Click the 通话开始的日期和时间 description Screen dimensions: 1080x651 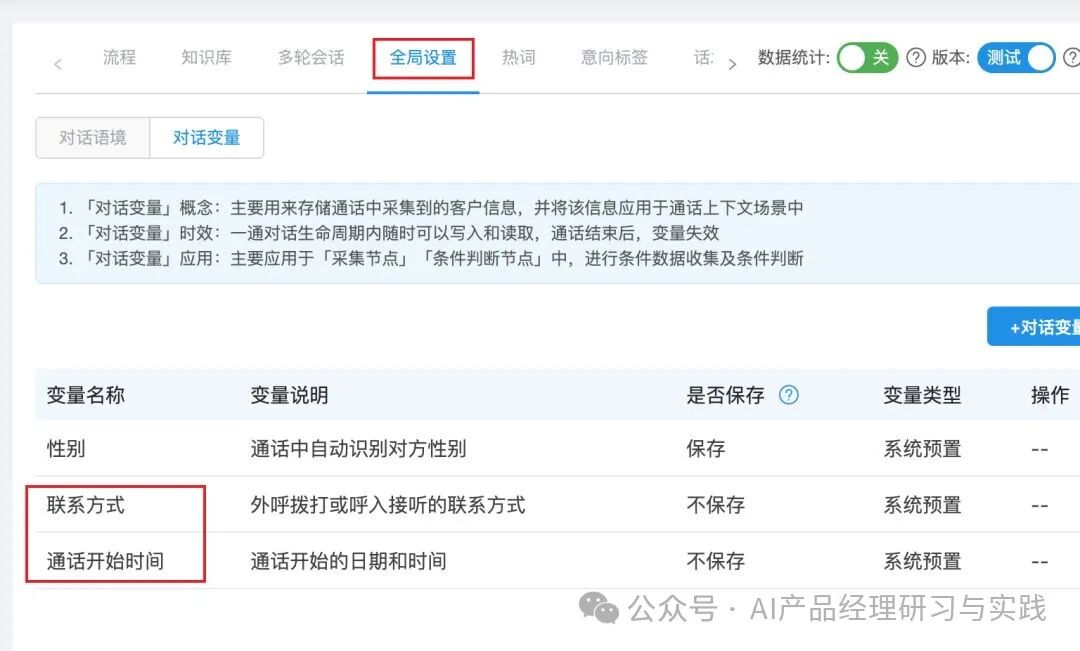pyautogui.click(x=349, y=561)
